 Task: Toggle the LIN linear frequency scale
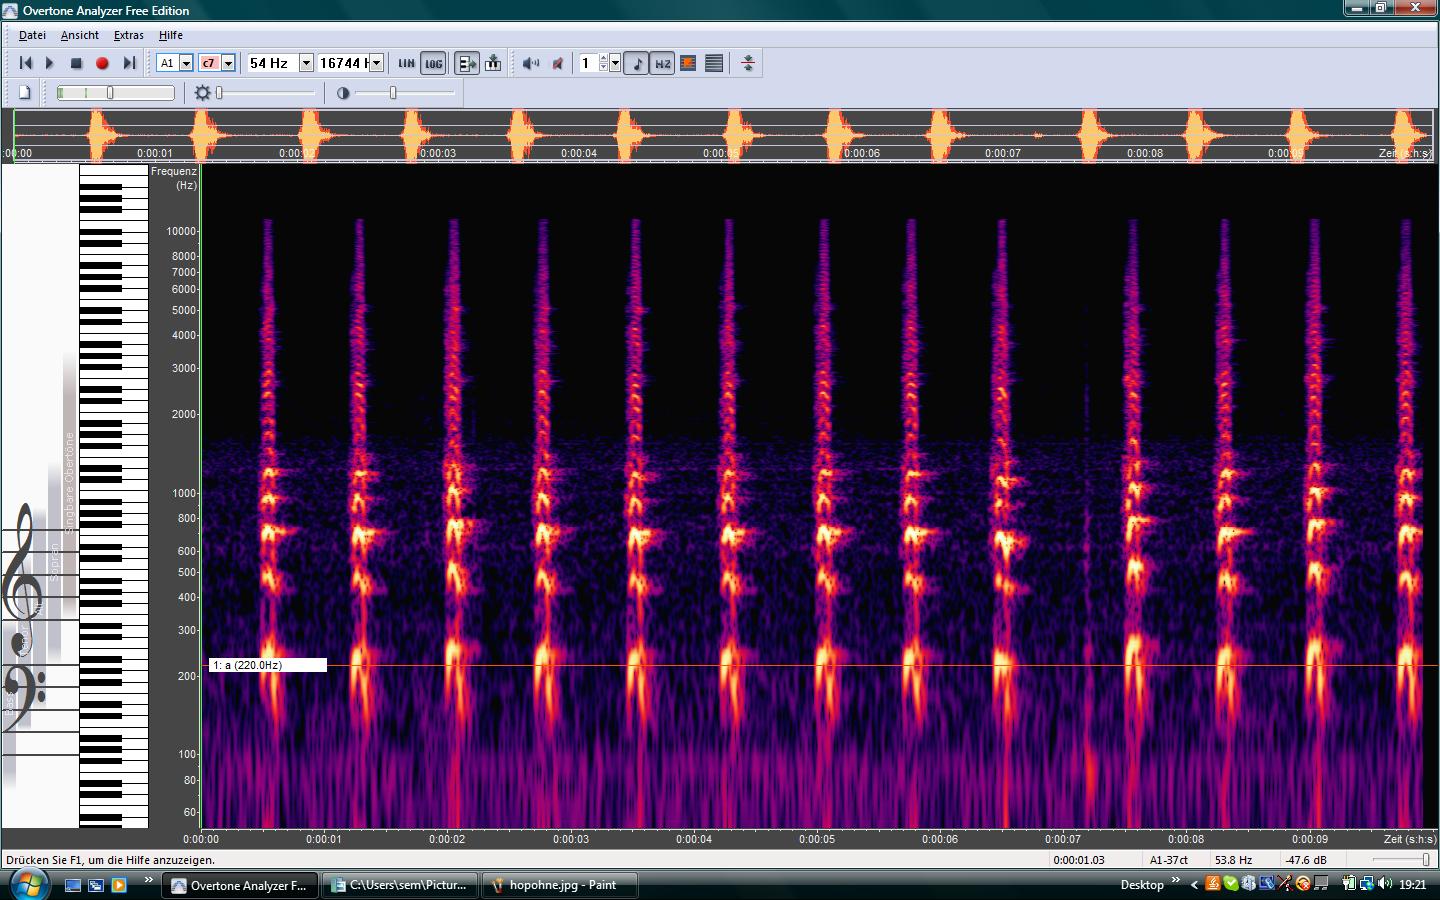point(406,63)
